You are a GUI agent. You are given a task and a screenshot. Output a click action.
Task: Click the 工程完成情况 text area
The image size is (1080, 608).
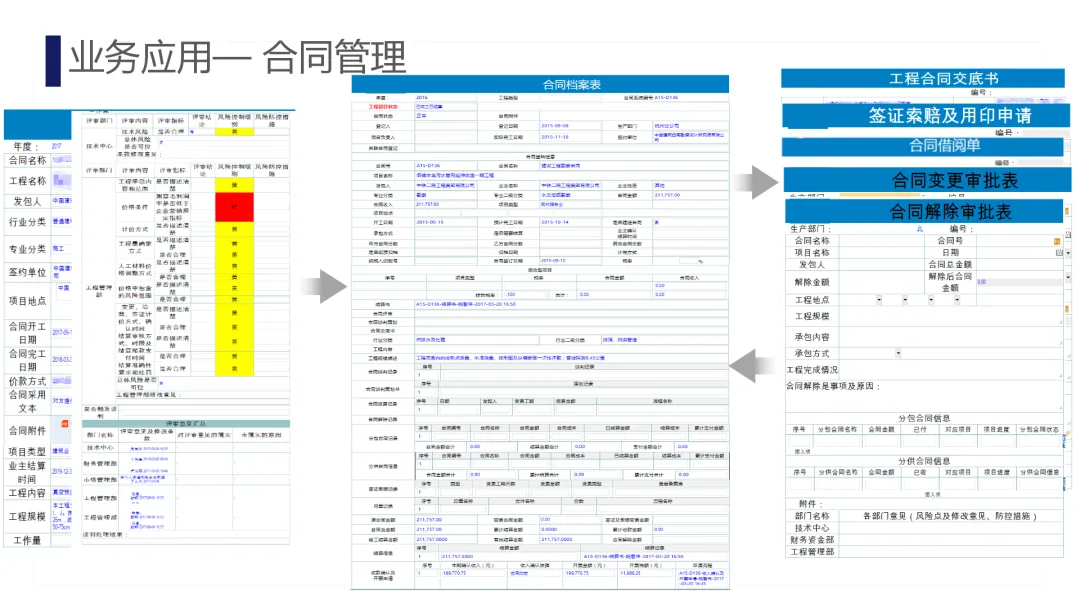(x=951, y=370)
